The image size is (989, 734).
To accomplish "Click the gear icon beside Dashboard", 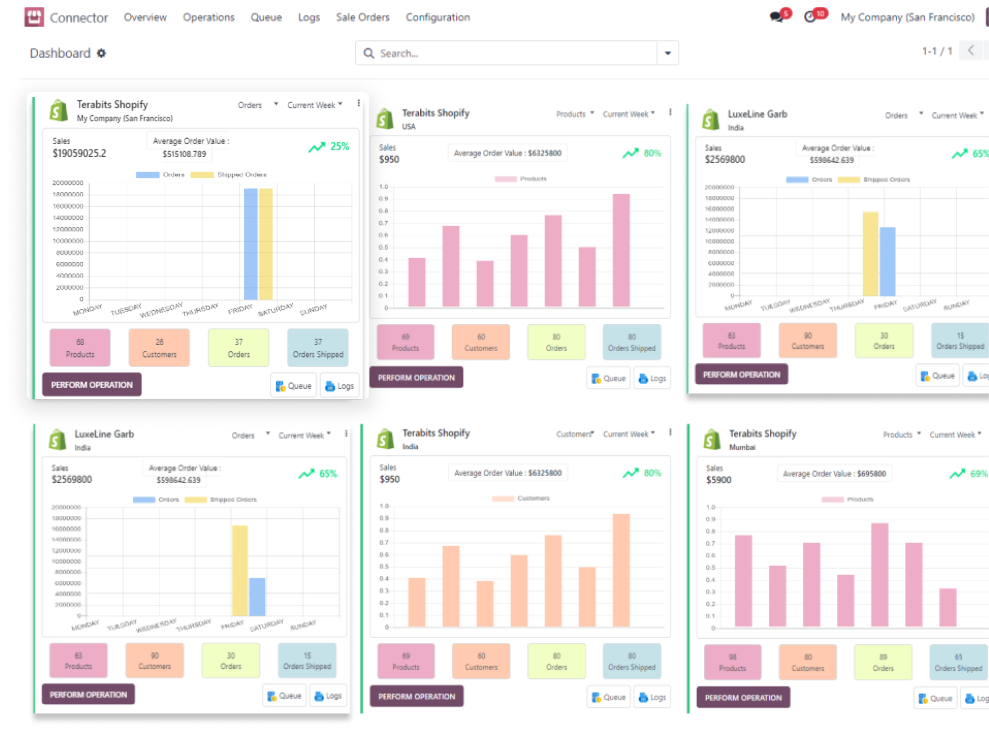I will point(102,54).
